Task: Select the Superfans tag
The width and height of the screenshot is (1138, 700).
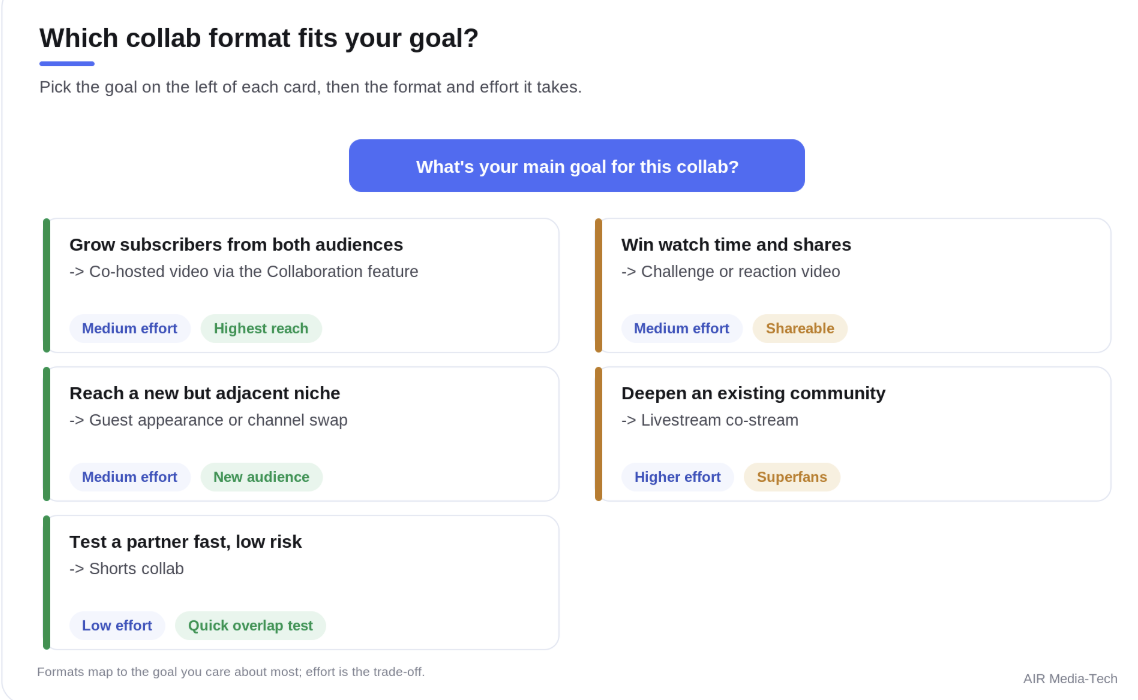Action: click(x=792, y=477)
